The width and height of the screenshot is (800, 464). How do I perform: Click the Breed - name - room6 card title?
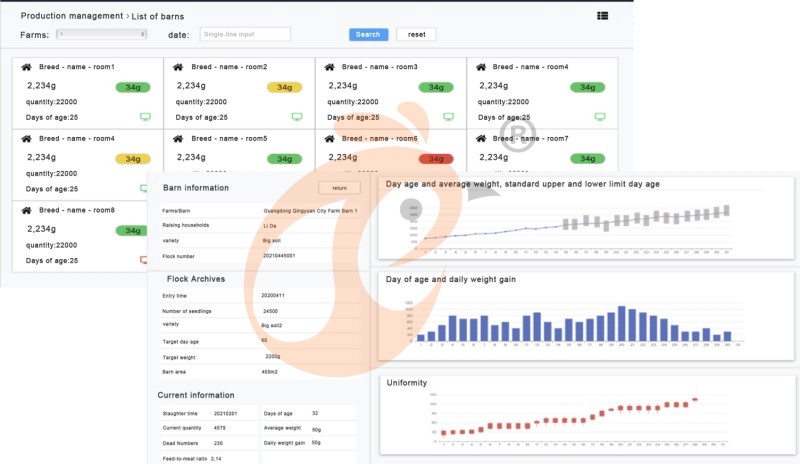(x=380, y=139)
